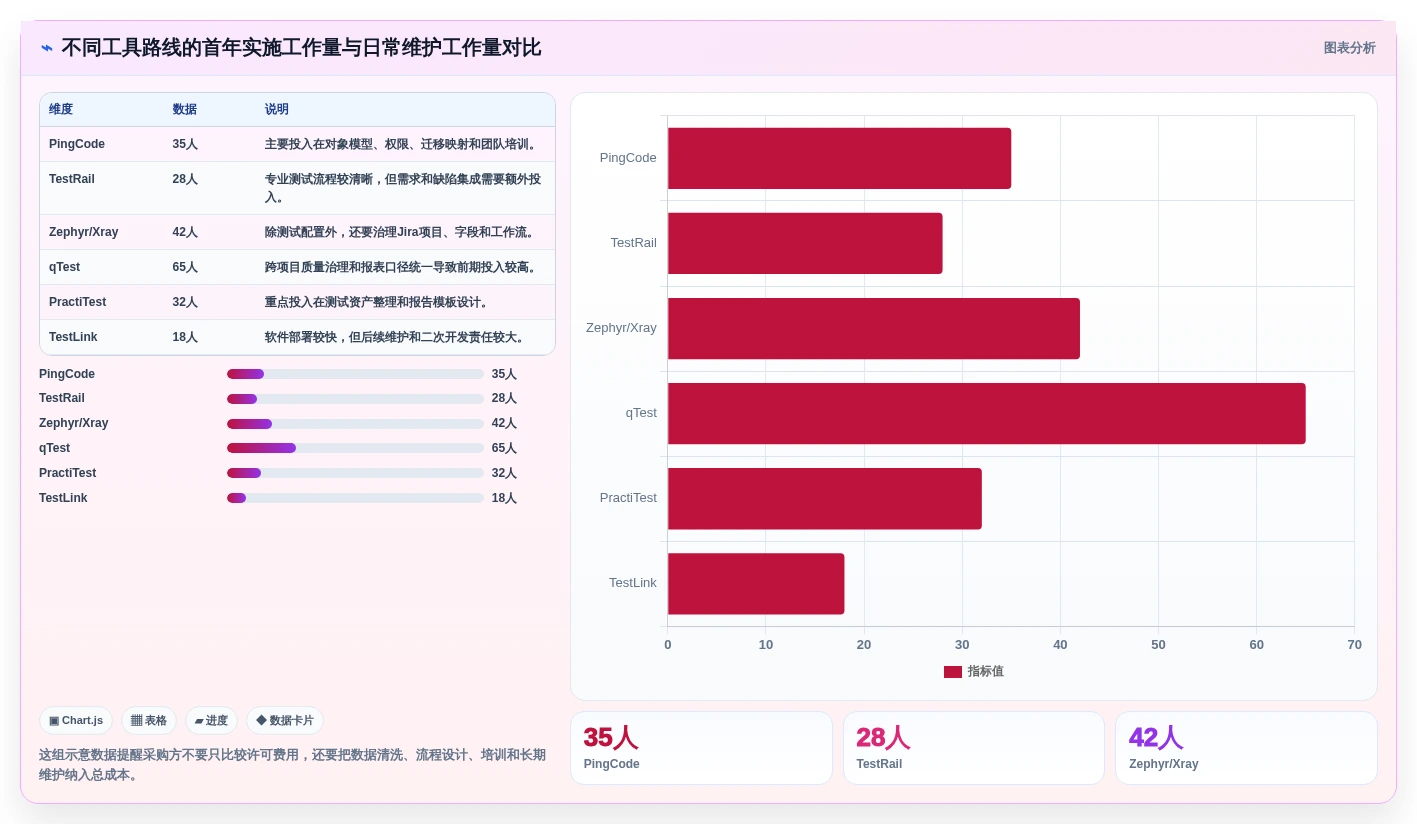The height and width of the screenshot is (824, 1417).
Task: Click the PractiTest progress bar
Action: tap(355, 473)
